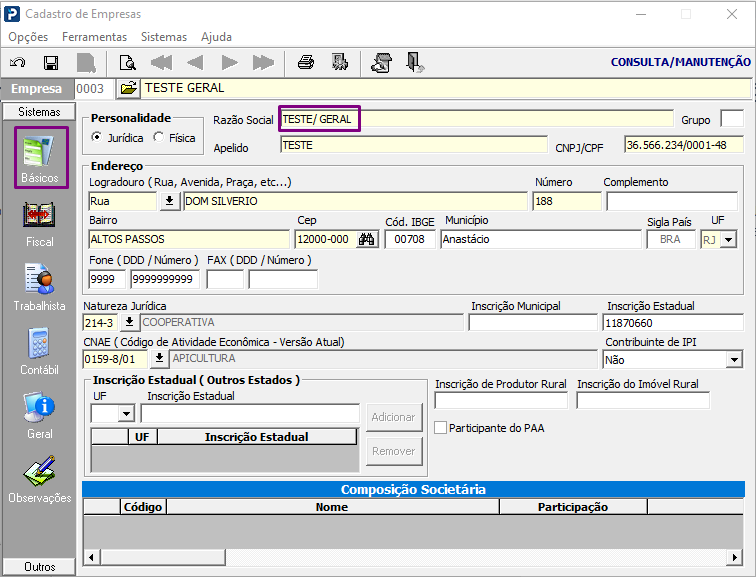This screenshot has width=756, height=577.
Task: Click the Inscrição Estadual field 11870660
Action: 673,322
